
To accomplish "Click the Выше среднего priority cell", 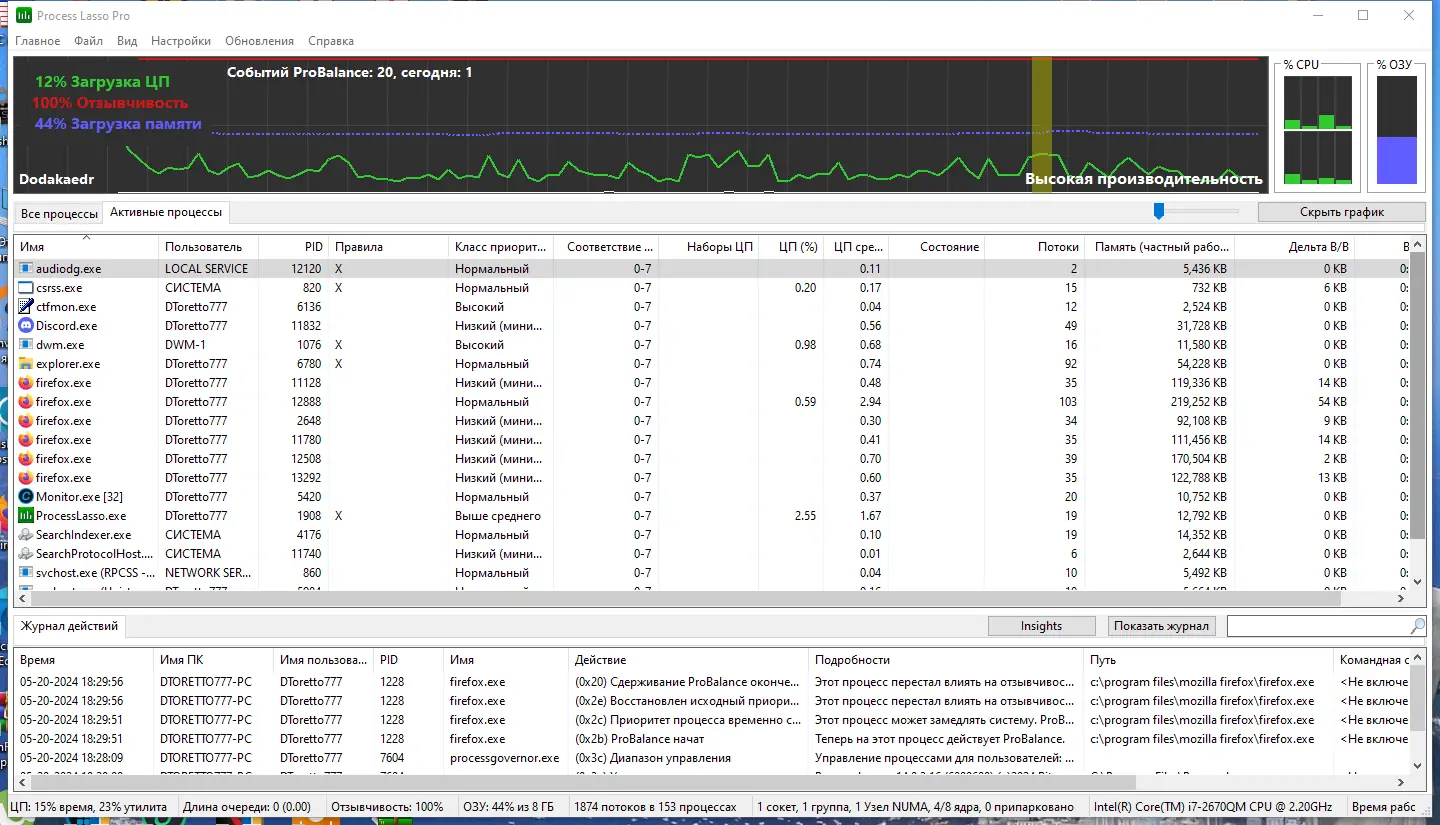I will 498,516.
